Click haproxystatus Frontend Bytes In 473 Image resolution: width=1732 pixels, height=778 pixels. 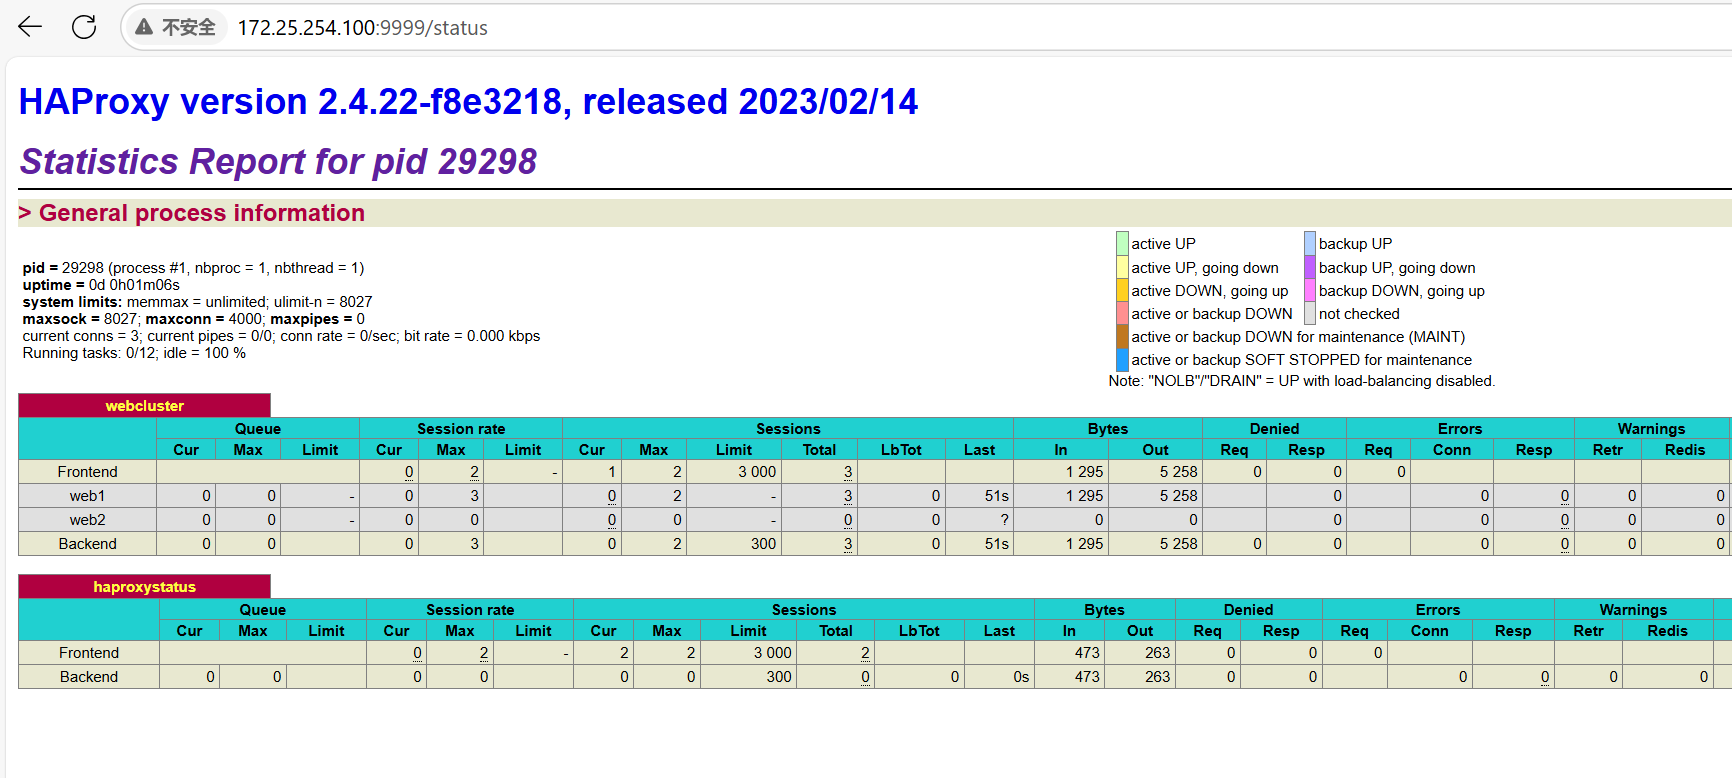[1087, 652]
